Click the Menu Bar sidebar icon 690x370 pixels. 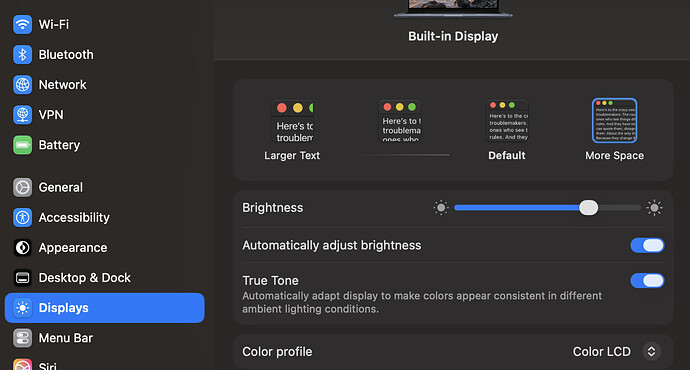[22, 338]
